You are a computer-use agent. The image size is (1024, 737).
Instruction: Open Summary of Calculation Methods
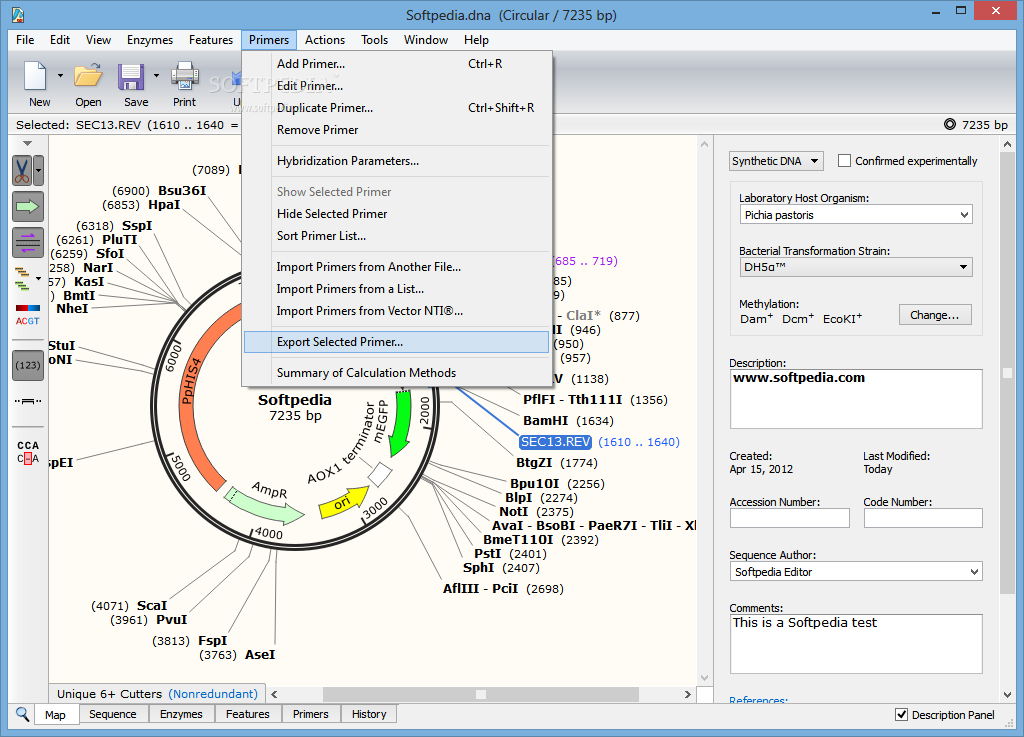point(397,373)
